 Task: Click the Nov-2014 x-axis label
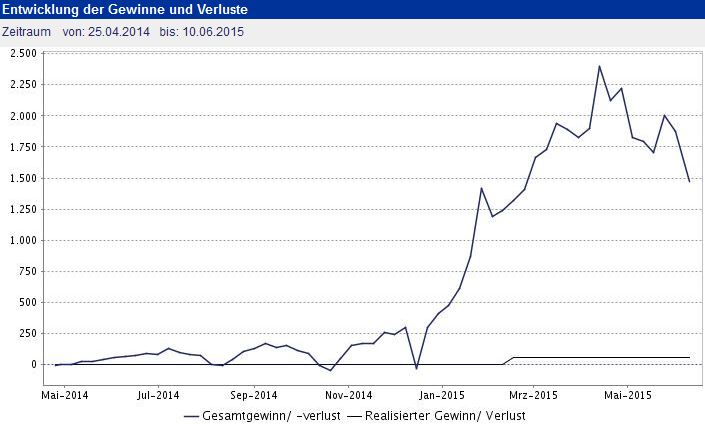tap(349, 395)
